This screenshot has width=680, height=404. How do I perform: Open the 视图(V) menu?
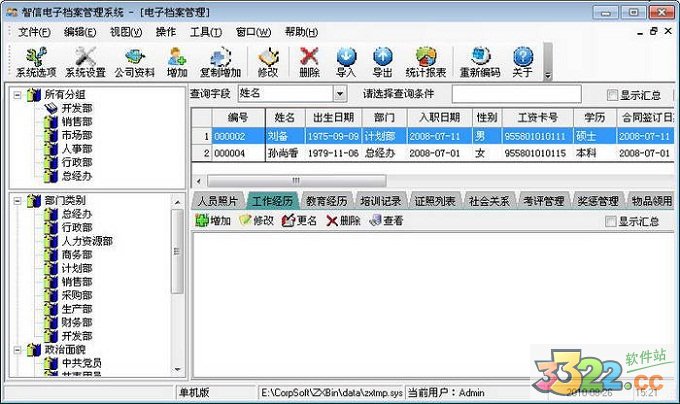click(126, 32)
